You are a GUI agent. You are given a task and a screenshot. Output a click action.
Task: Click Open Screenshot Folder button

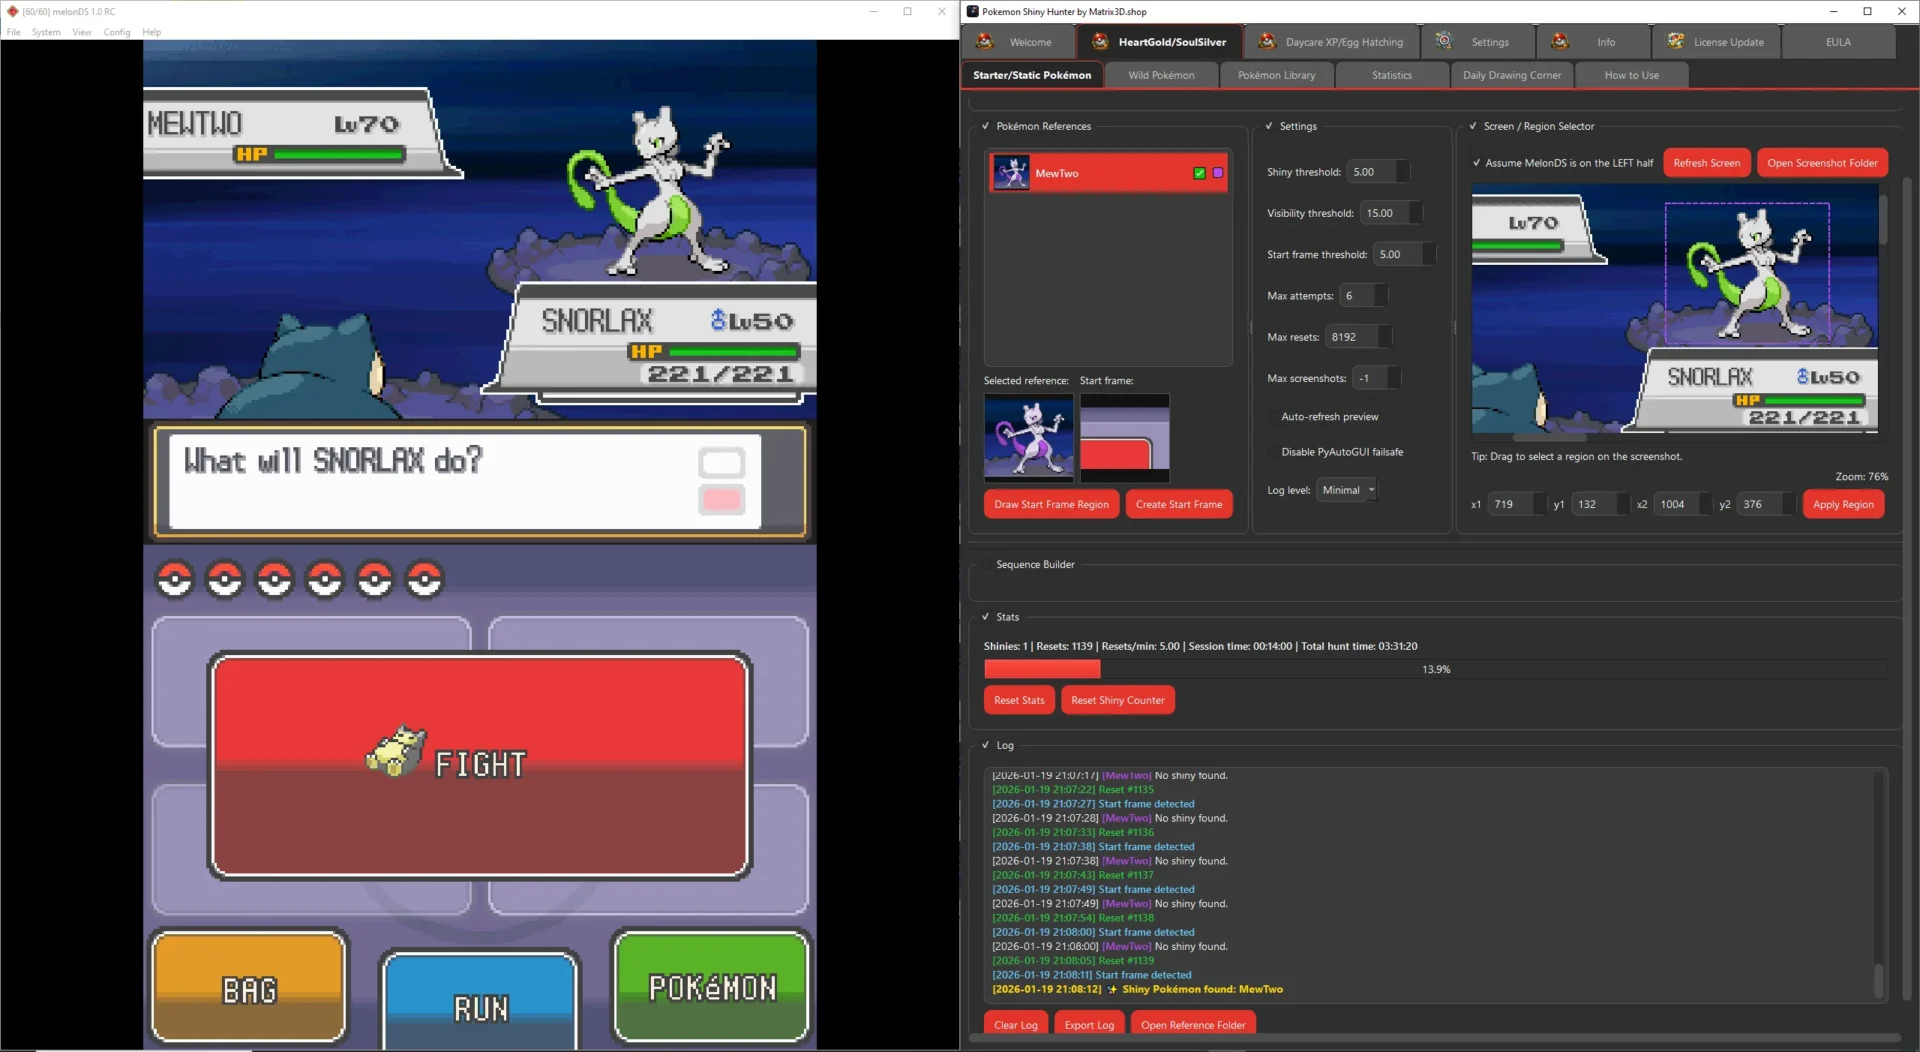pyautogui.click(x=1822, y=163)
